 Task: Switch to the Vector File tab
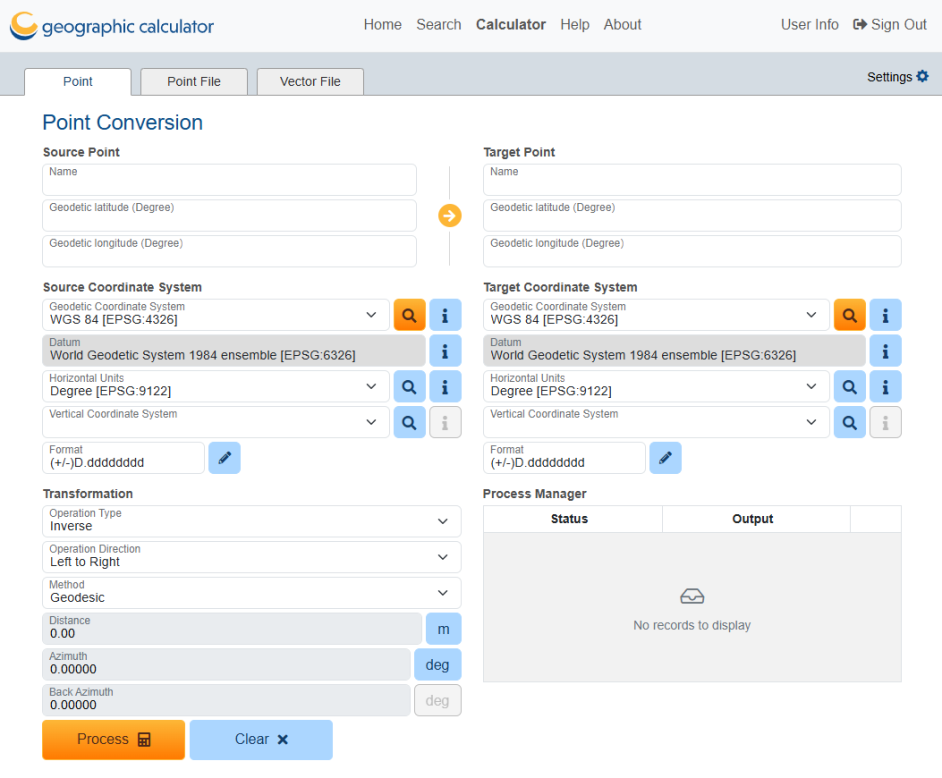tap(310, 82)
